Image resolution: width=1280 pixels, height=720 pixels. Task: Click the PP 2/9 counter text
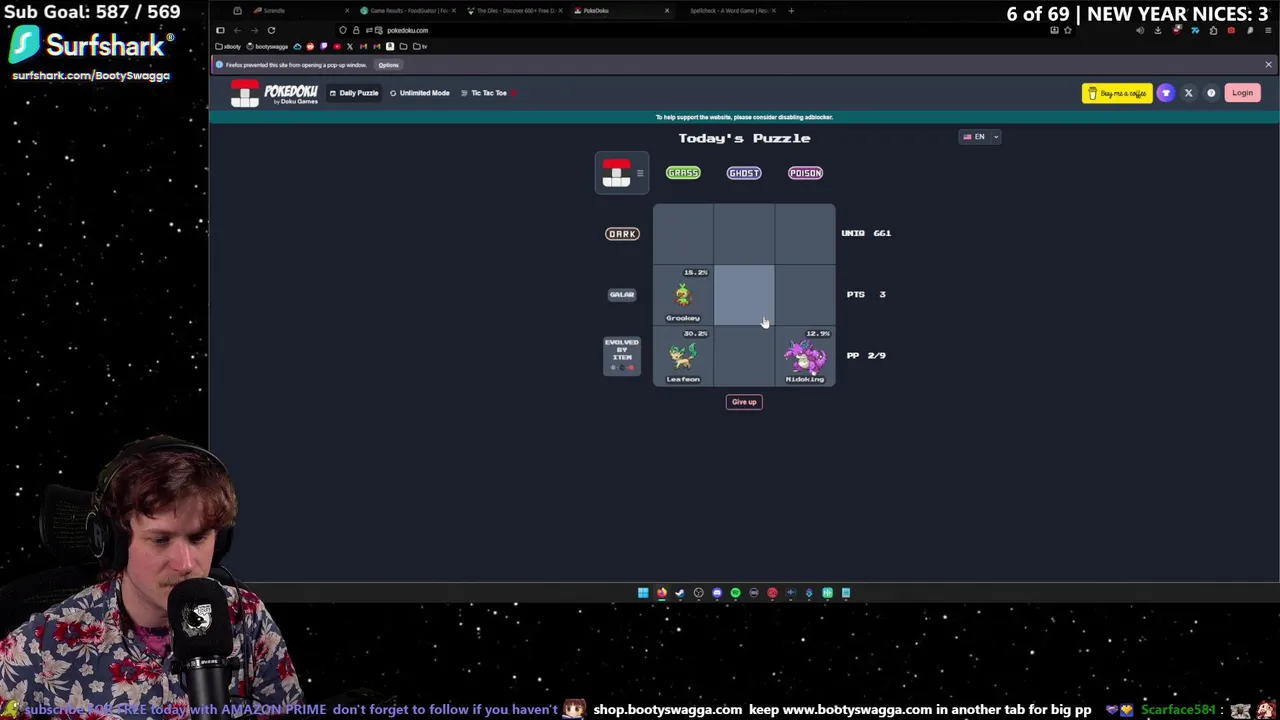(x=866, y=355)
